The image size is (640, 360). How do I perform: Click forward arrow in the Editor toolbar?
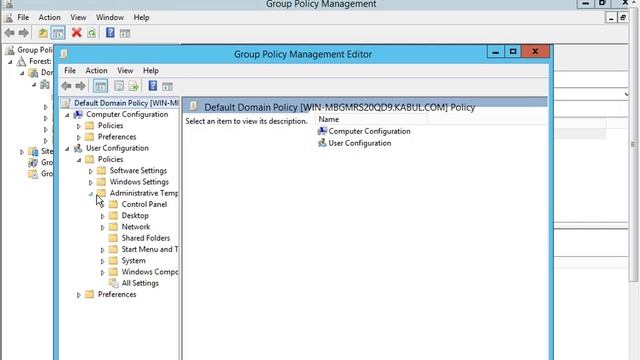click(80, 86)
